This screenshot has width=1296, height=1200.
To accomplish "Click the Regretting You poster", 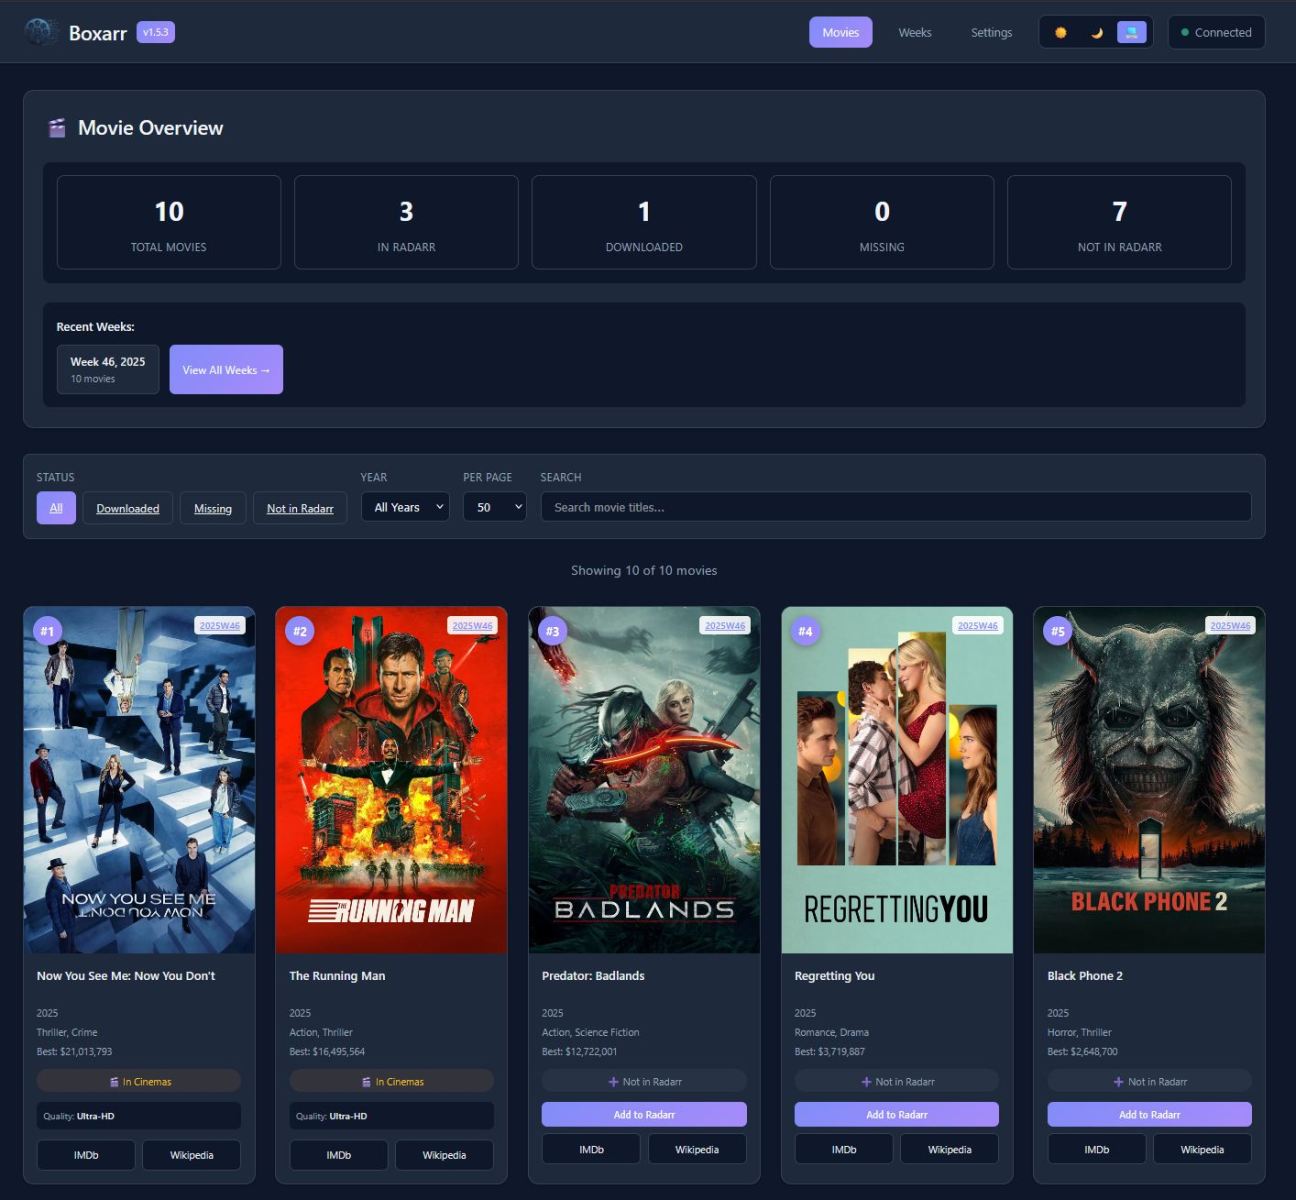I will pyautogui.click(x=896, y=780).
